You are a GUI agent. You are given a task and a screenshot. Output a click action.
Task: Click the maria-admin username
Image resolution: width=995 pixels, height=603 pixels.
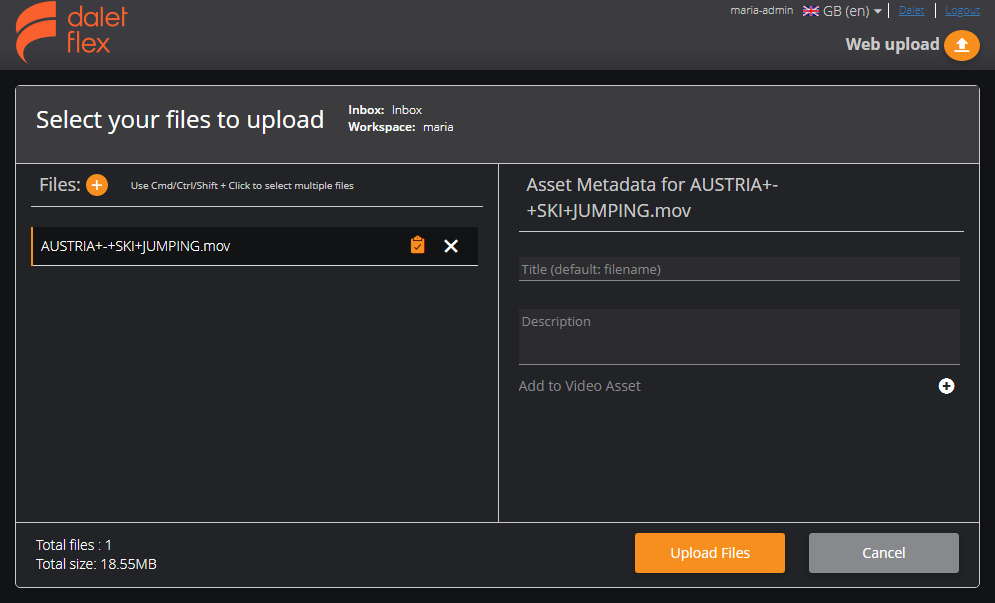point(761,10)
